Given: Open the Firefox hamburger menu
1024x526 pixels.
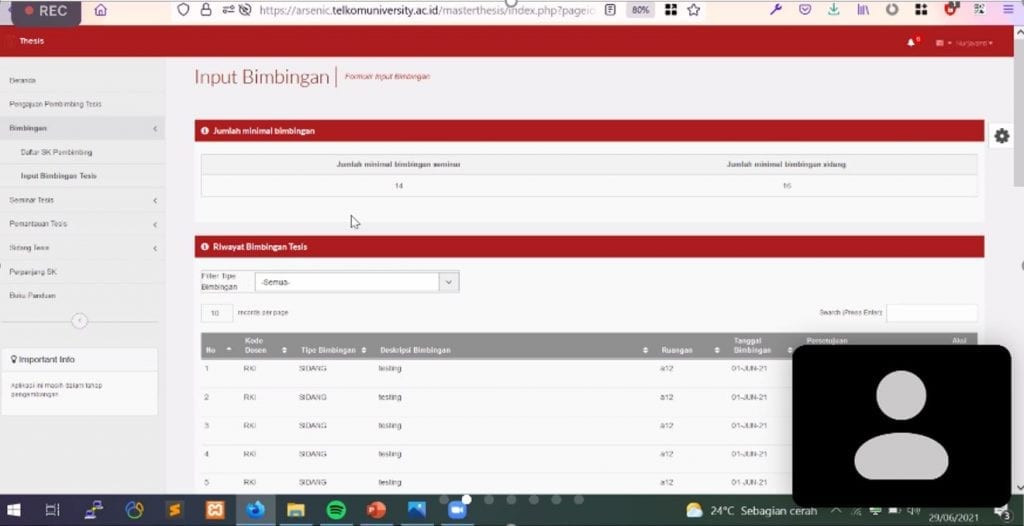Looking at the screenshot, I should pos(1006,10).
